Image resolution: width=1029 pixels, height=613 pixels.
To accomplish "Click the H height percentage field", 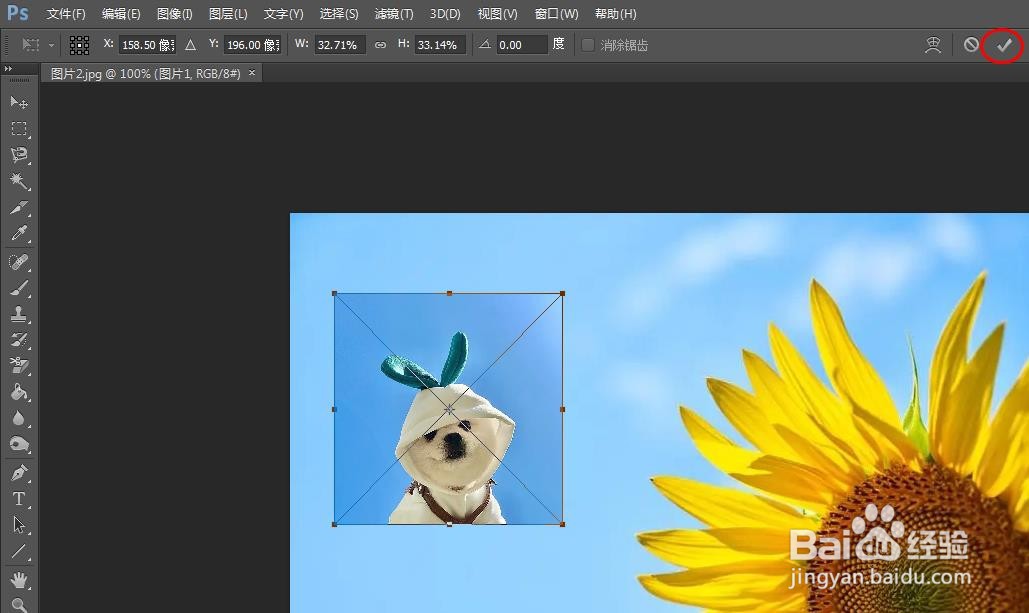I will click(x=440, y=45).
